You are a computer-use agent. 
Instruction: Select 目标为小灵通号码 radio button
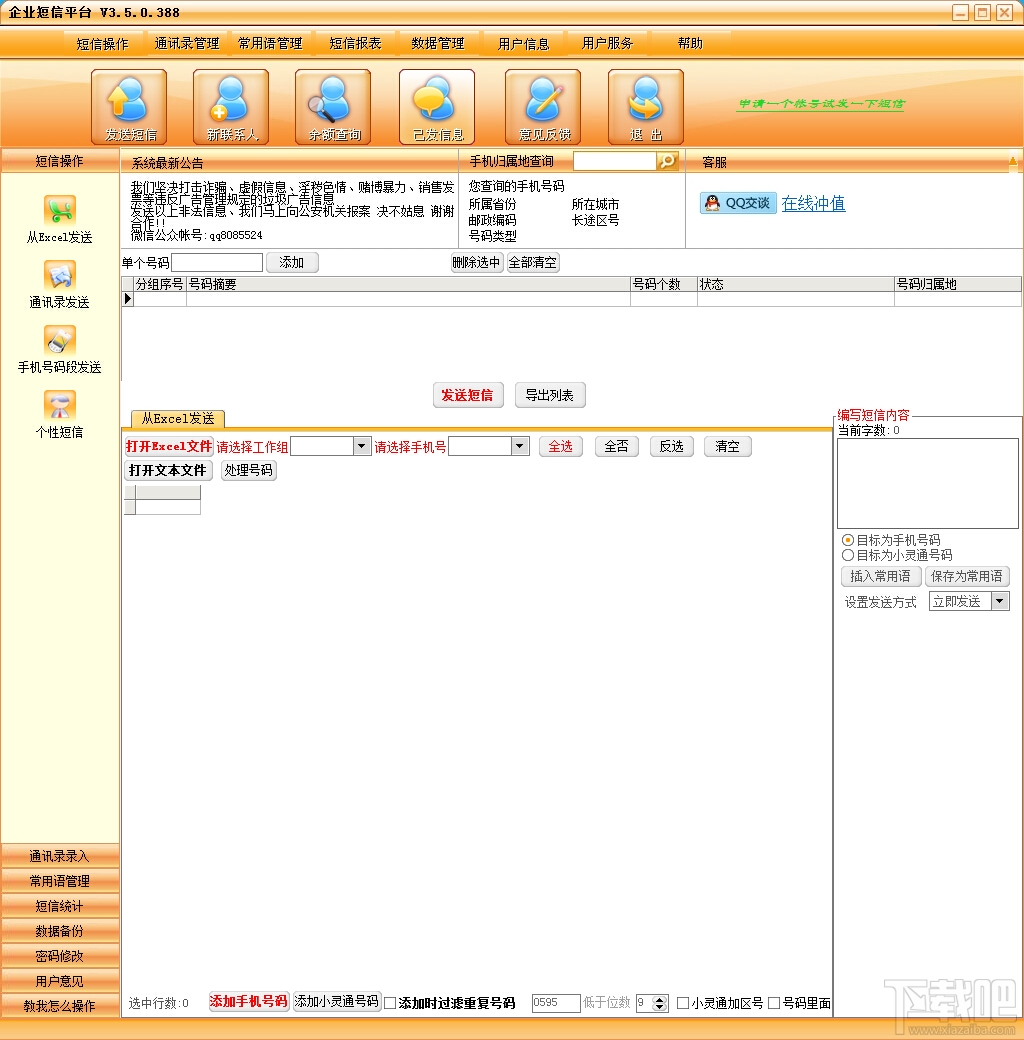point(848,555)
